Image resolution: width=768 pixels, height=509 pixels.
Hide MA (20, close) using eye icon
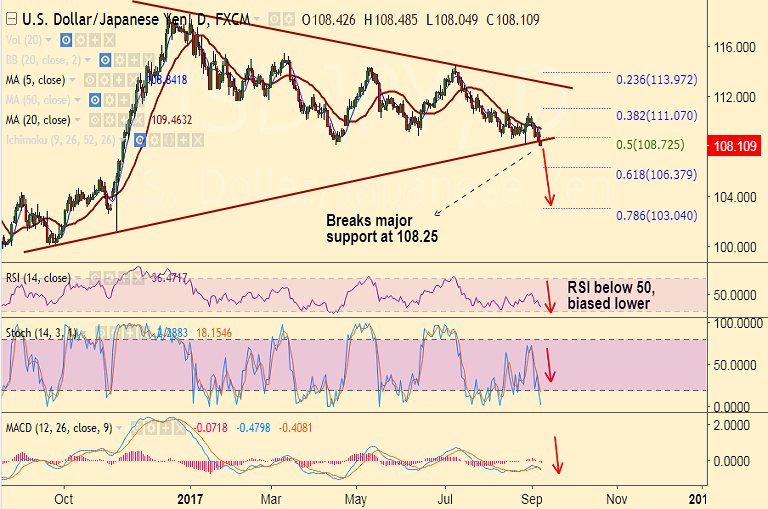click(x=95, y=120)
